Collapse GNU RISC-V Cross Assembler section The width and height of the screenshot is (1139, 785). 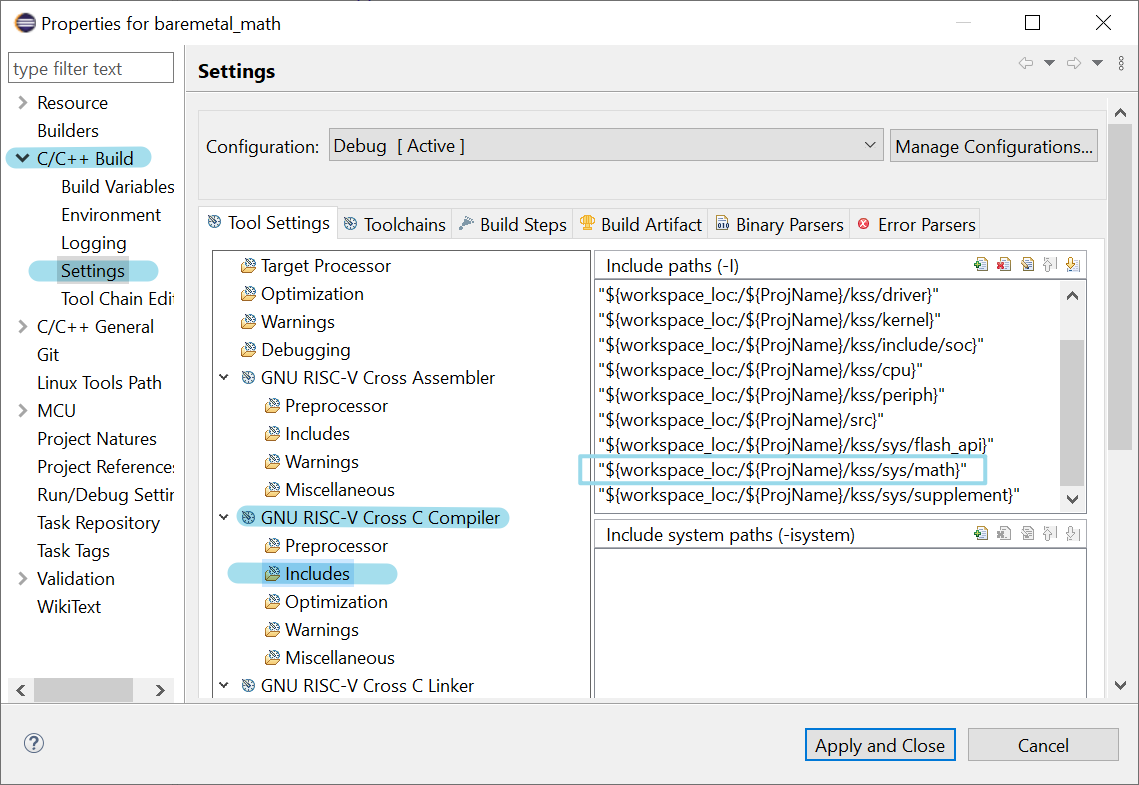[x=224, y=378]
